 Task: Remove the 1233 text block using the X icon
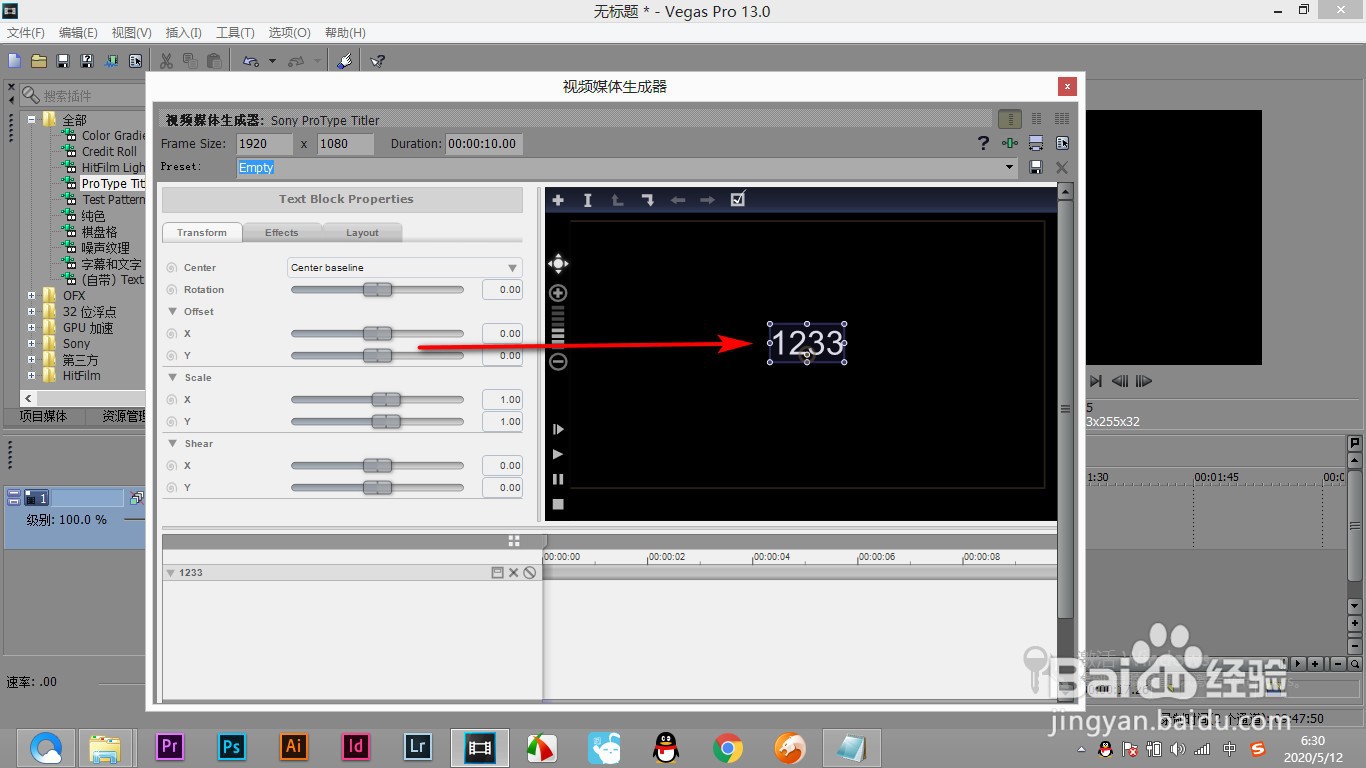pos(513,572)
